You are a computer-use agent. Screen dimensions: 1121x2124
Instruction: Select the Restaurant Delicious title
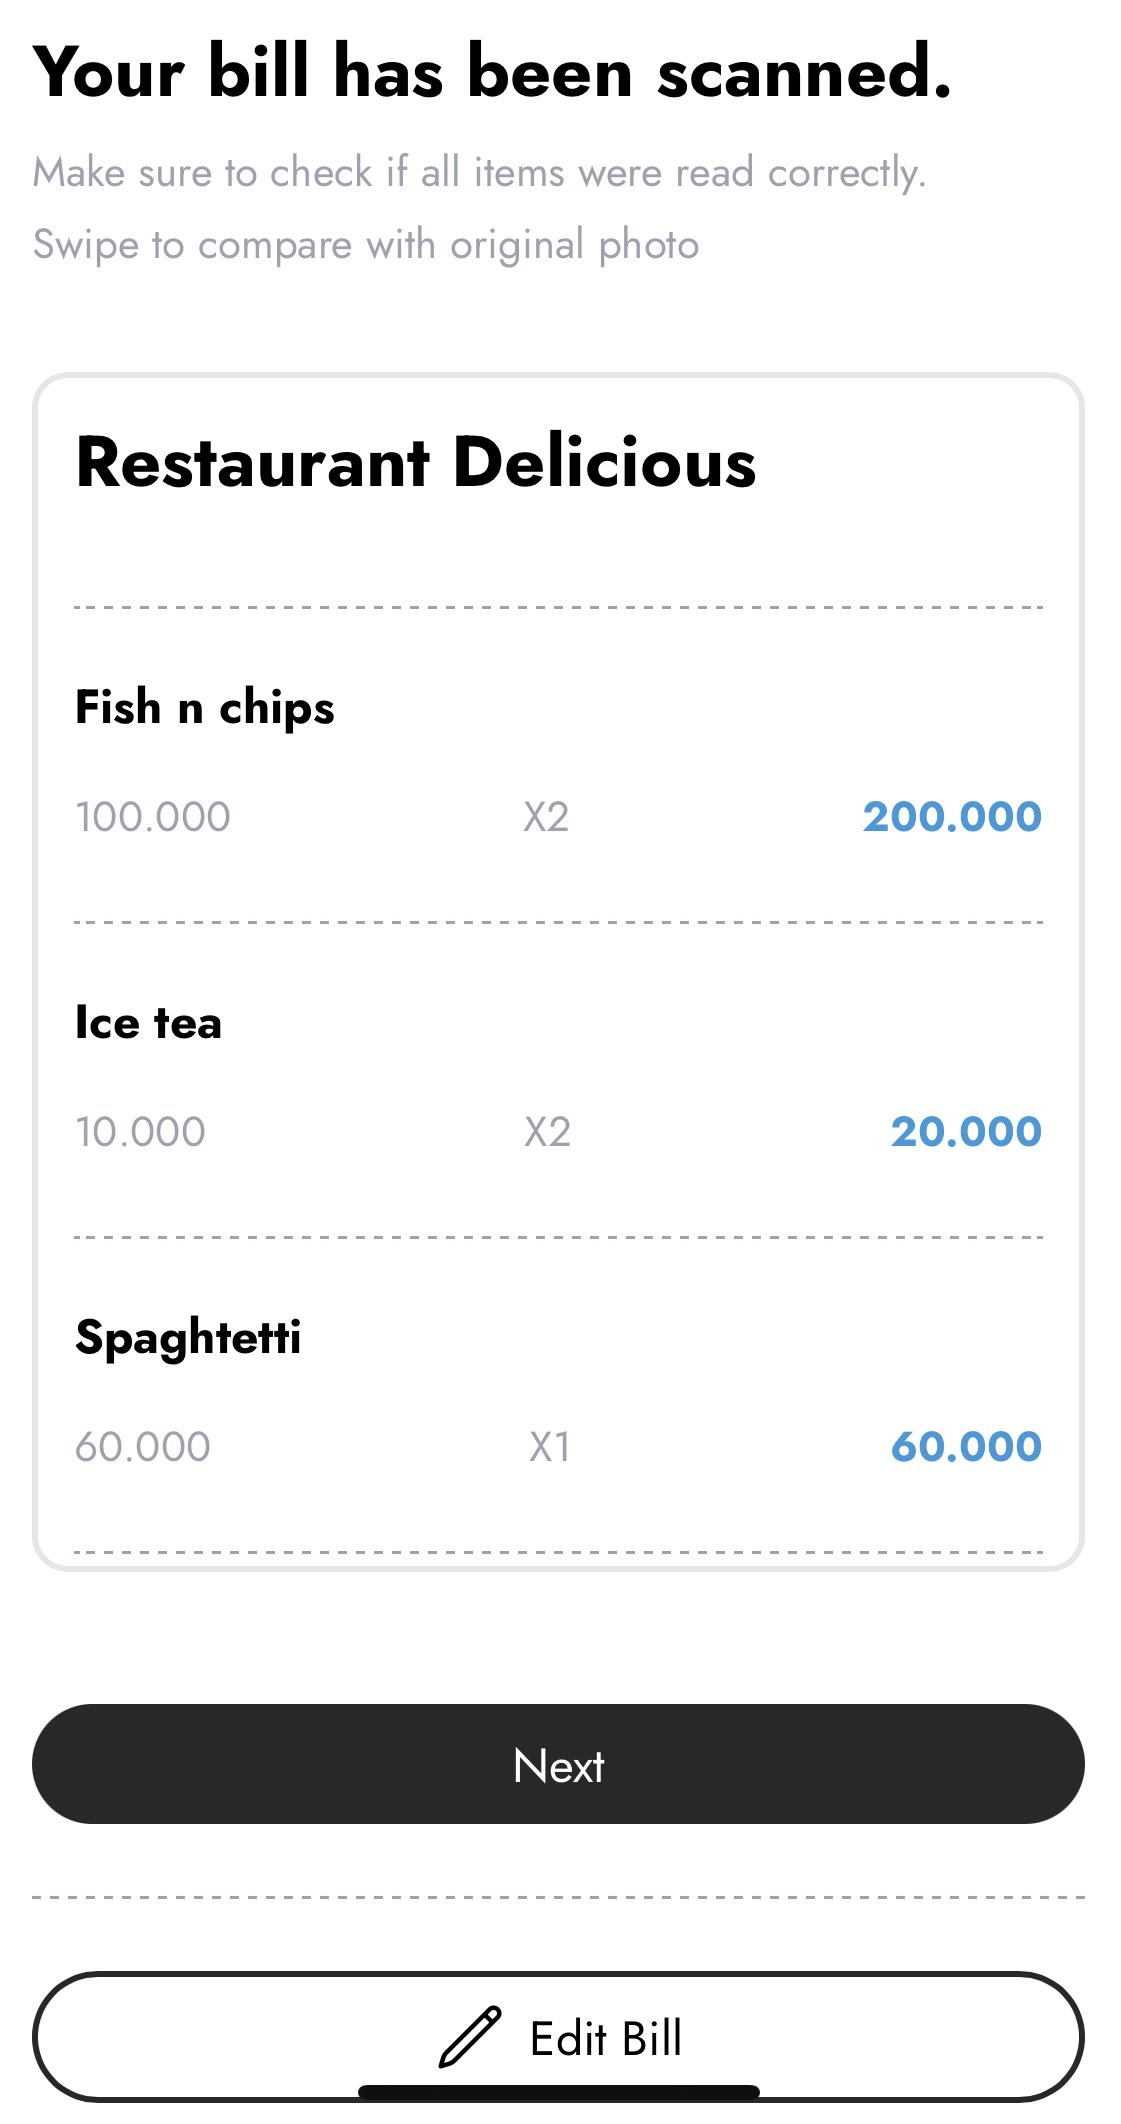tap(416, 463)
